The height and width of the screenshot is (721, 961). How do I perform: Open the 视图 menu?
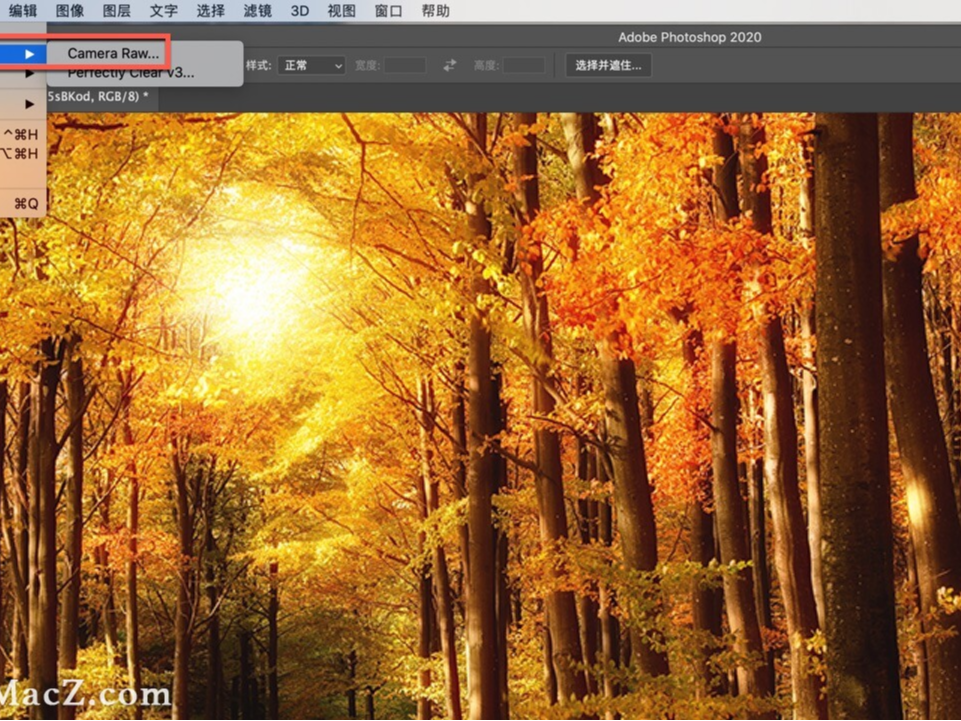tap(340, 11)
